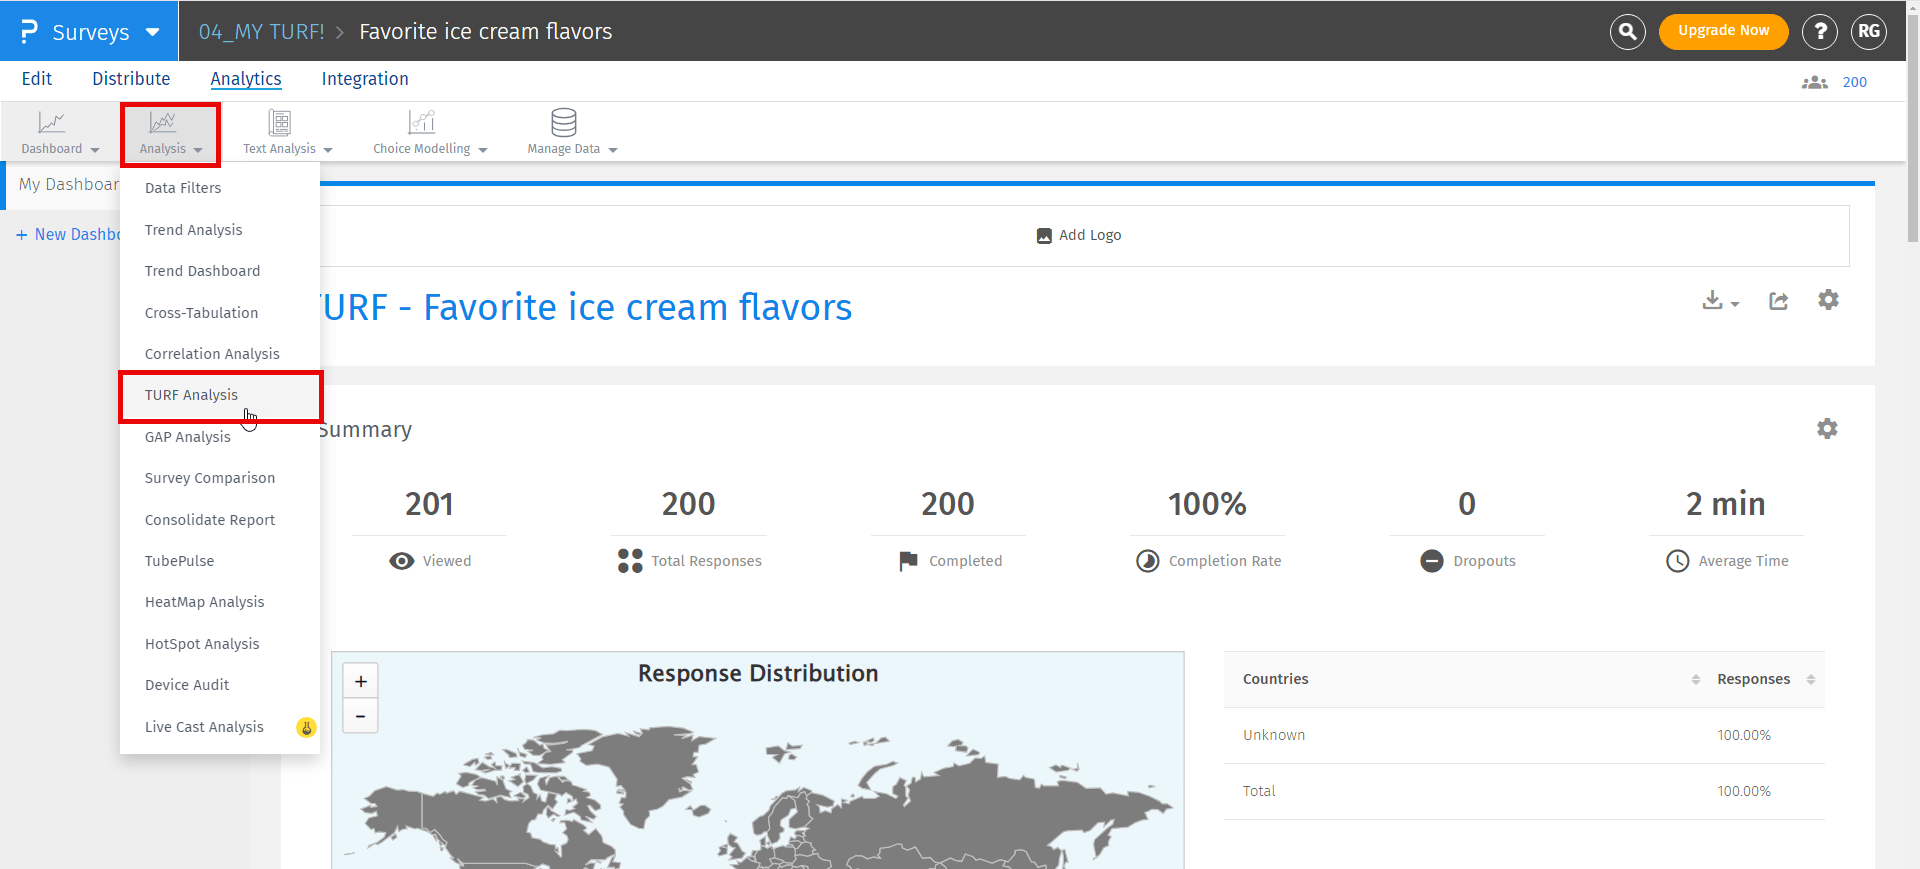Viewport: 1920px width, 869px height.
Task: Open dashboard settings gear near title
Action: pos(1828,300)
